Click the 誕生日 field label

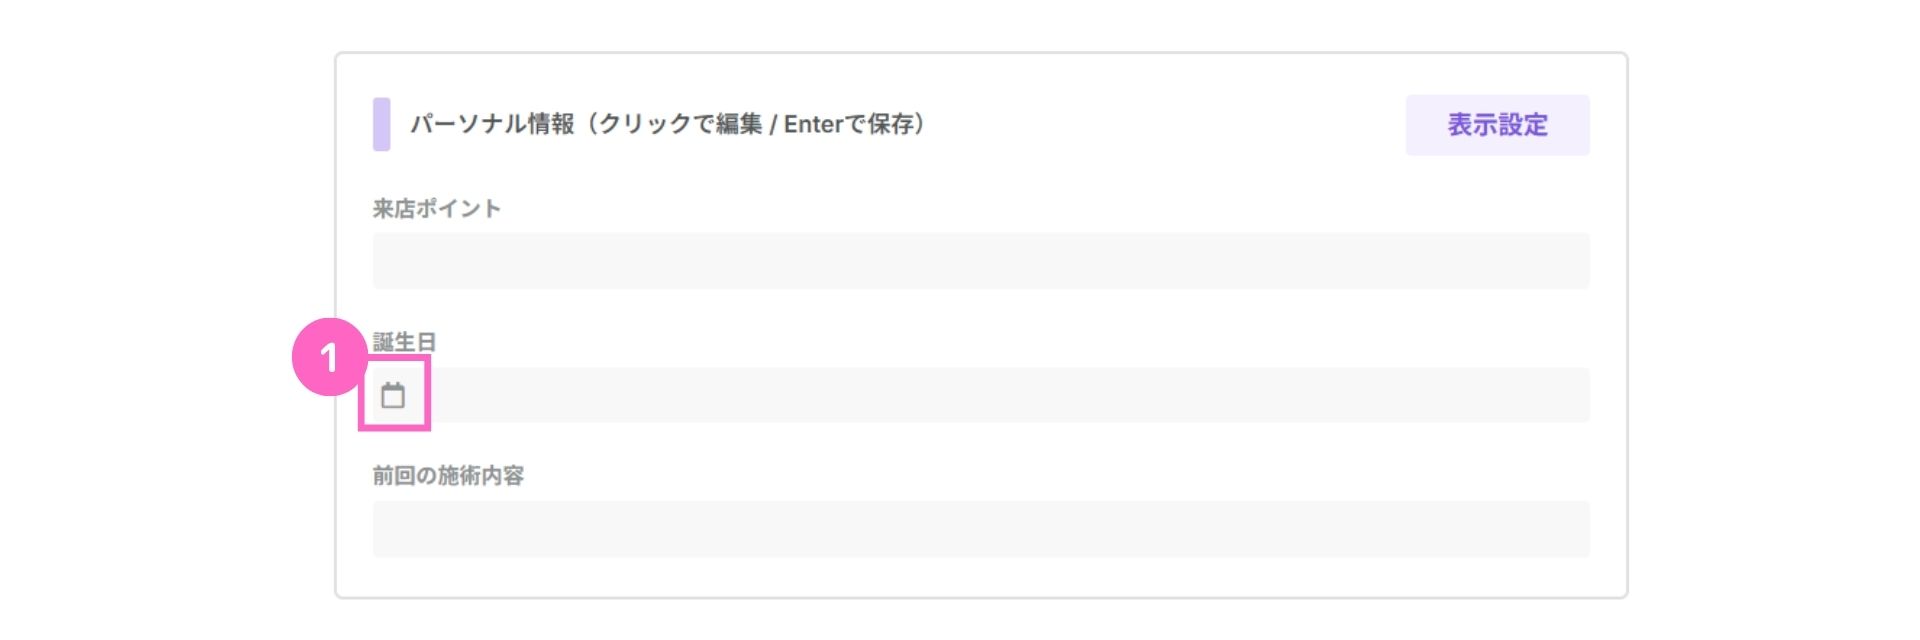click(404, 342)
